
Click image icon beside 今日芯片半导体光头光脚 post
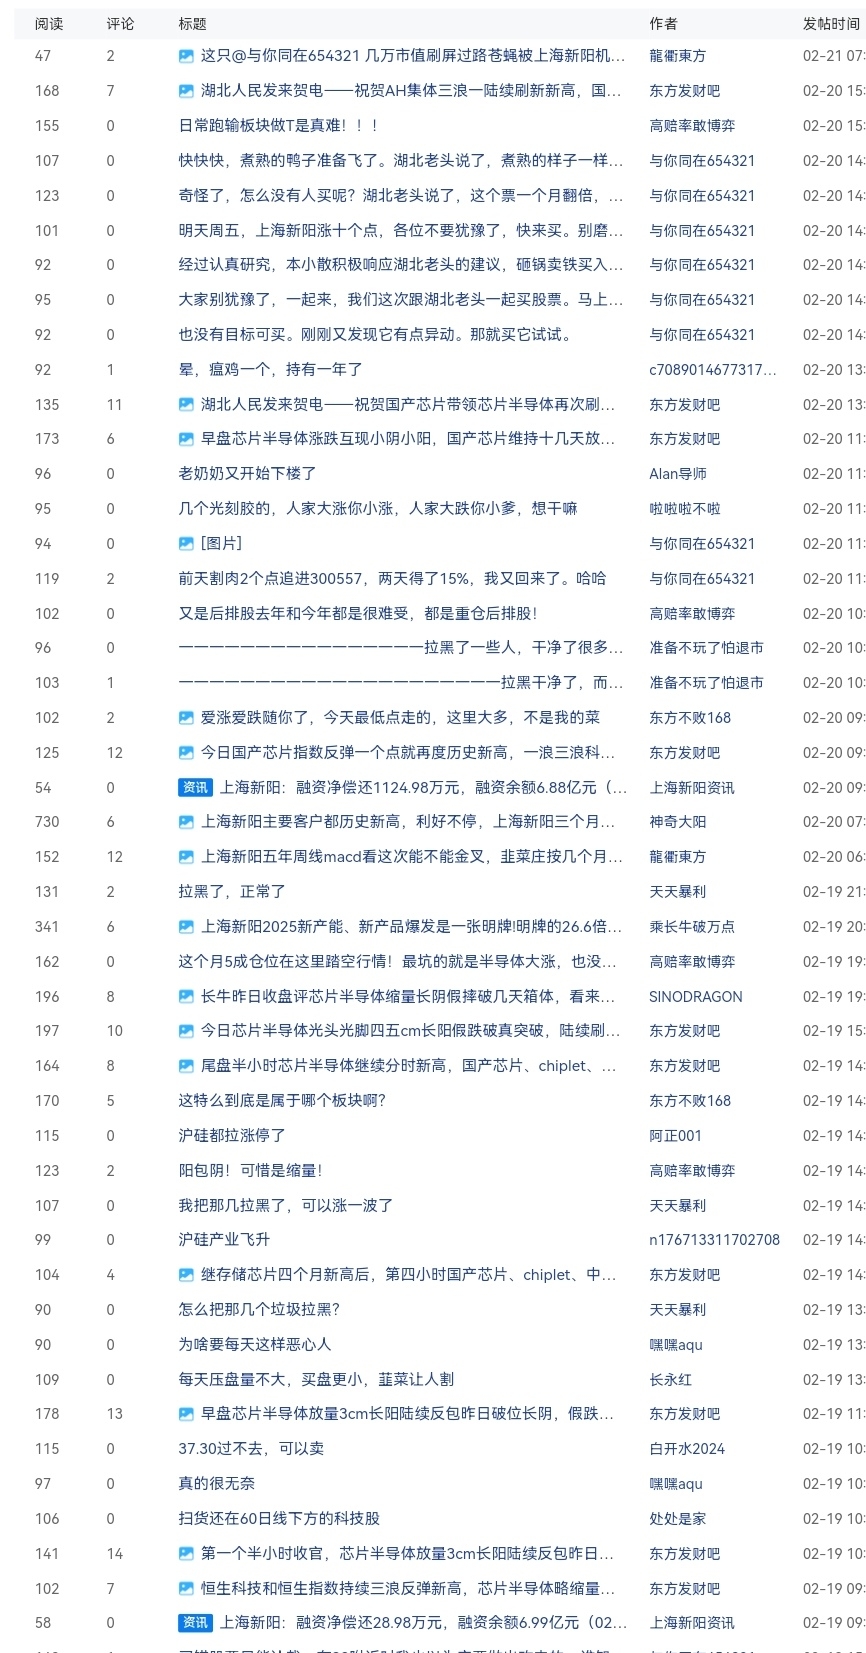[186, 1031]
